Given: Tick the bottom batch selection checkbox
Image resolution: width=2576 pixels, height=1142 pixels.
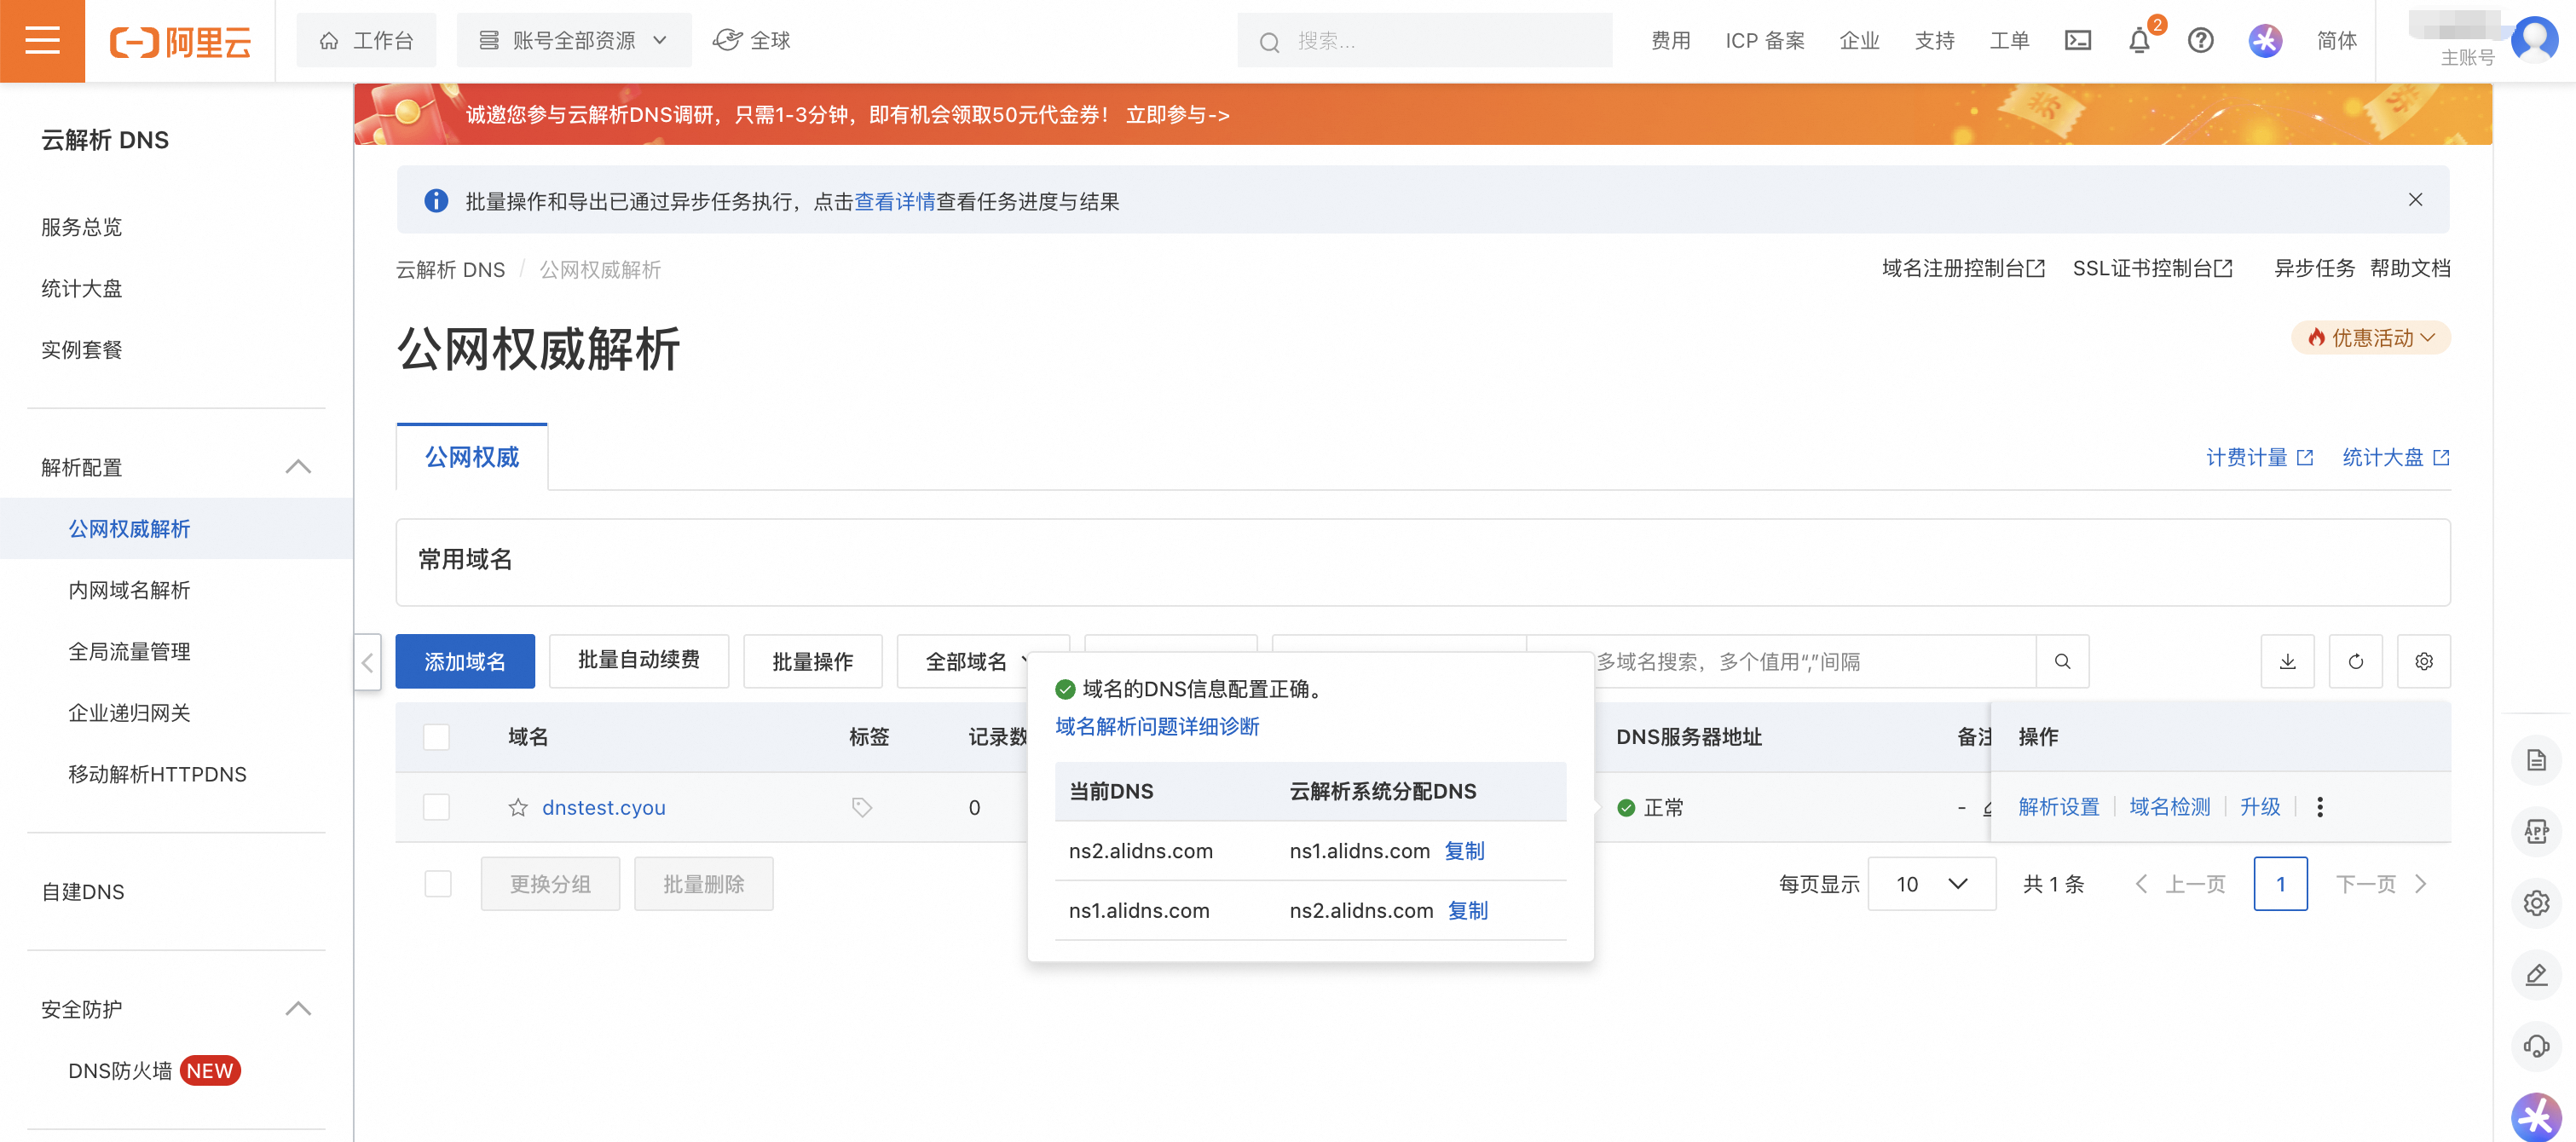Looking at the screenshot, I should [x=437, y=884].
